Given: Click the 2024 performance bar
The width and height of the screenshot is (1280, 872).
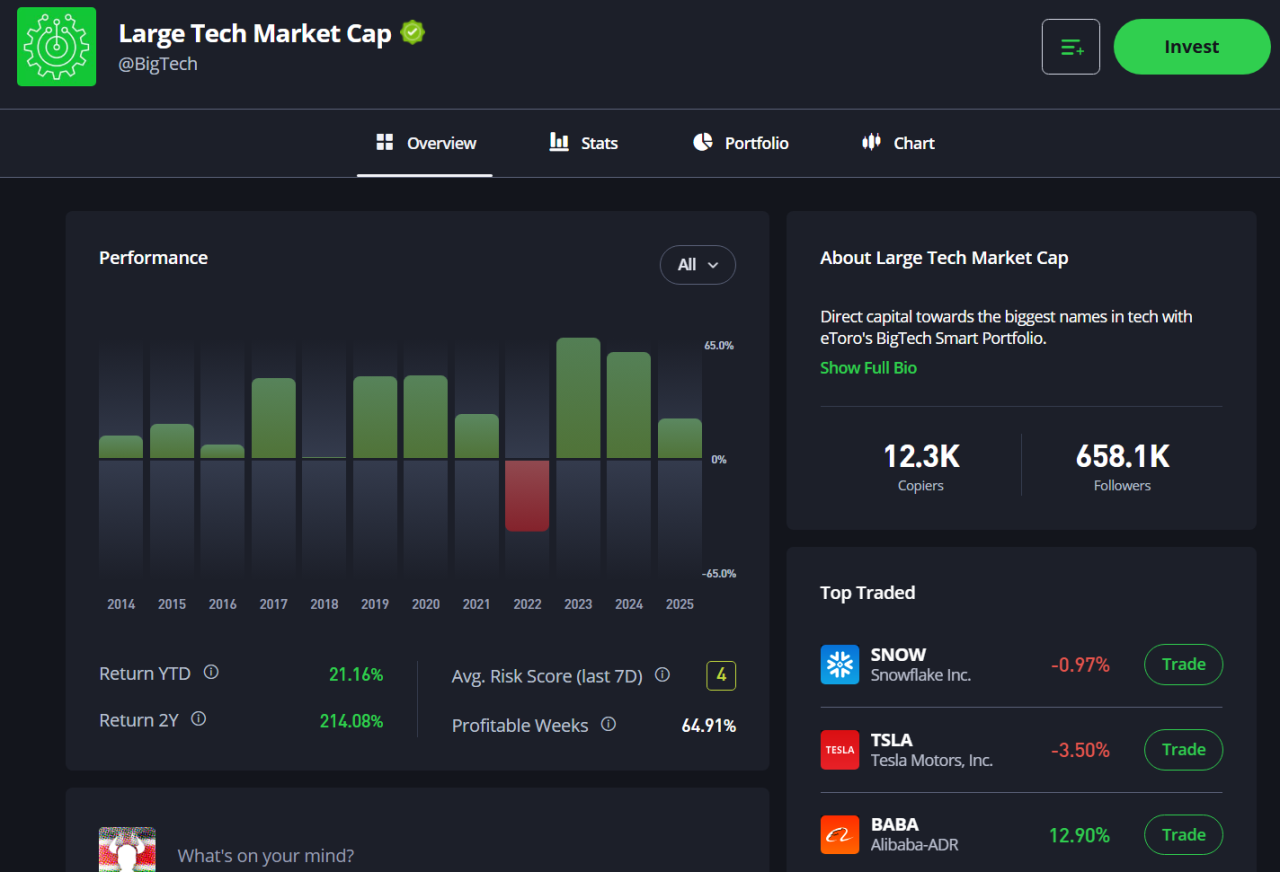Looking at the screenshot, I should pos(629,405).
